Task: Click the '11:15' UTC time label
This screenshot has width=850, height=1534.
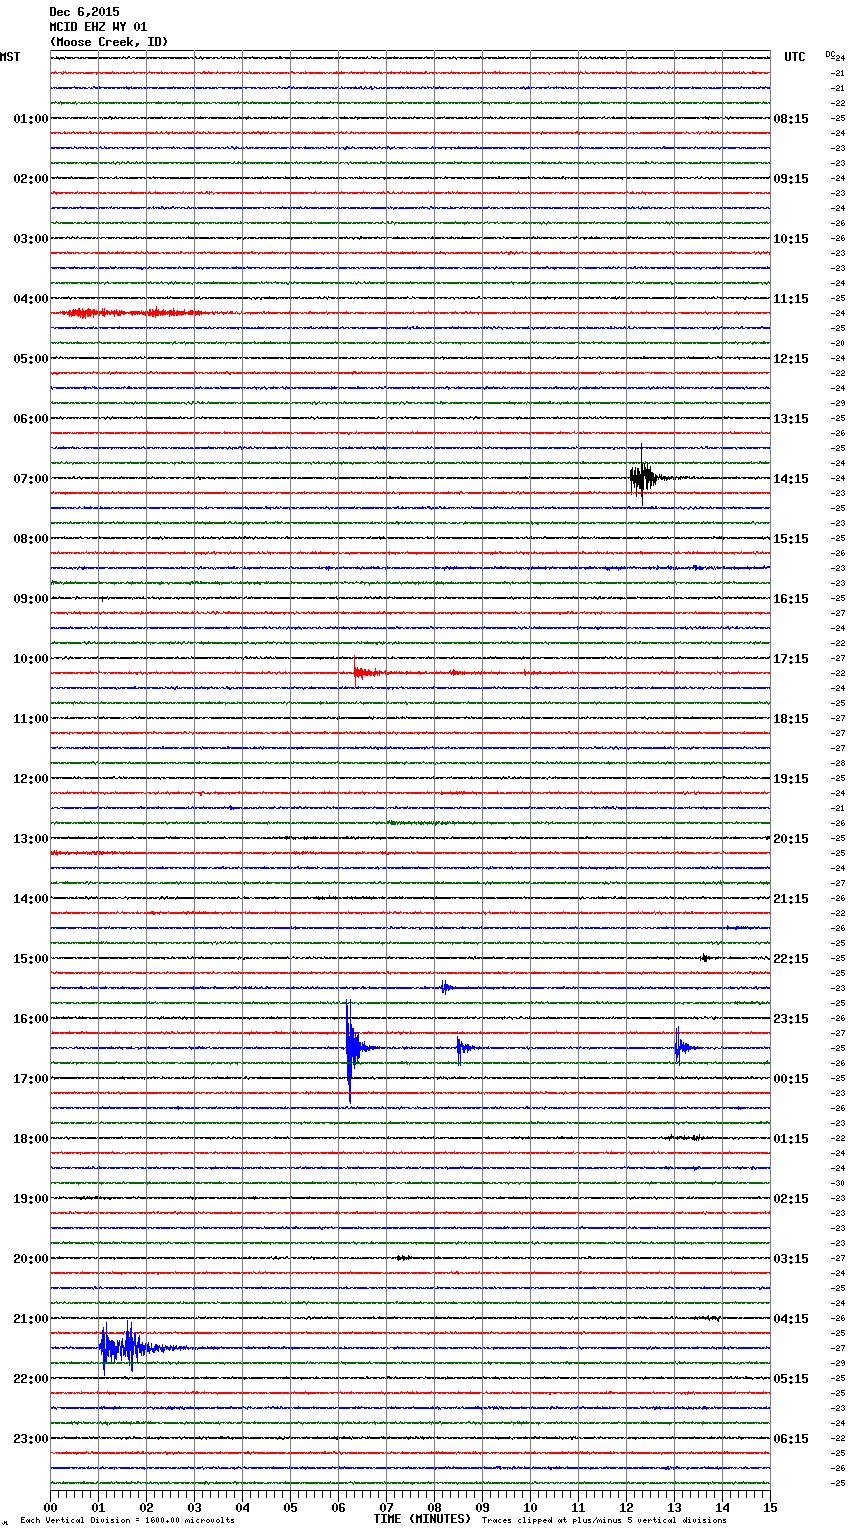Action: [791, 299]
